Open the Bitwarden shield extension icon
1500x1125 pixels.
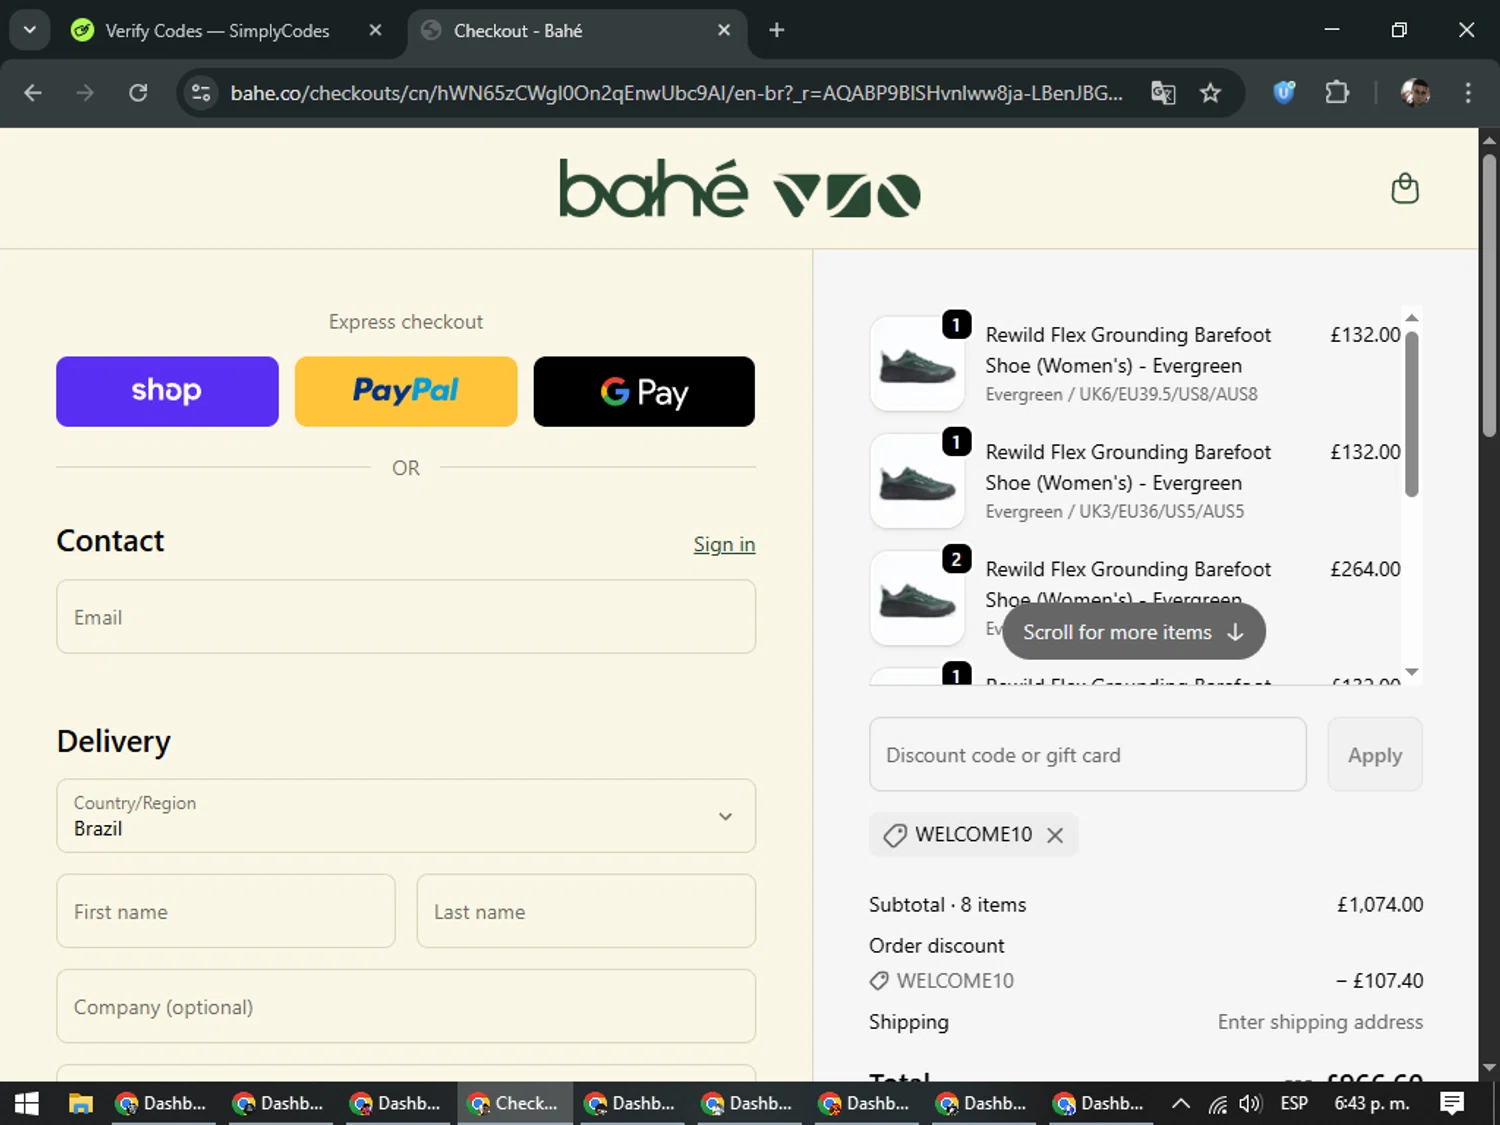coord(1284,93)
